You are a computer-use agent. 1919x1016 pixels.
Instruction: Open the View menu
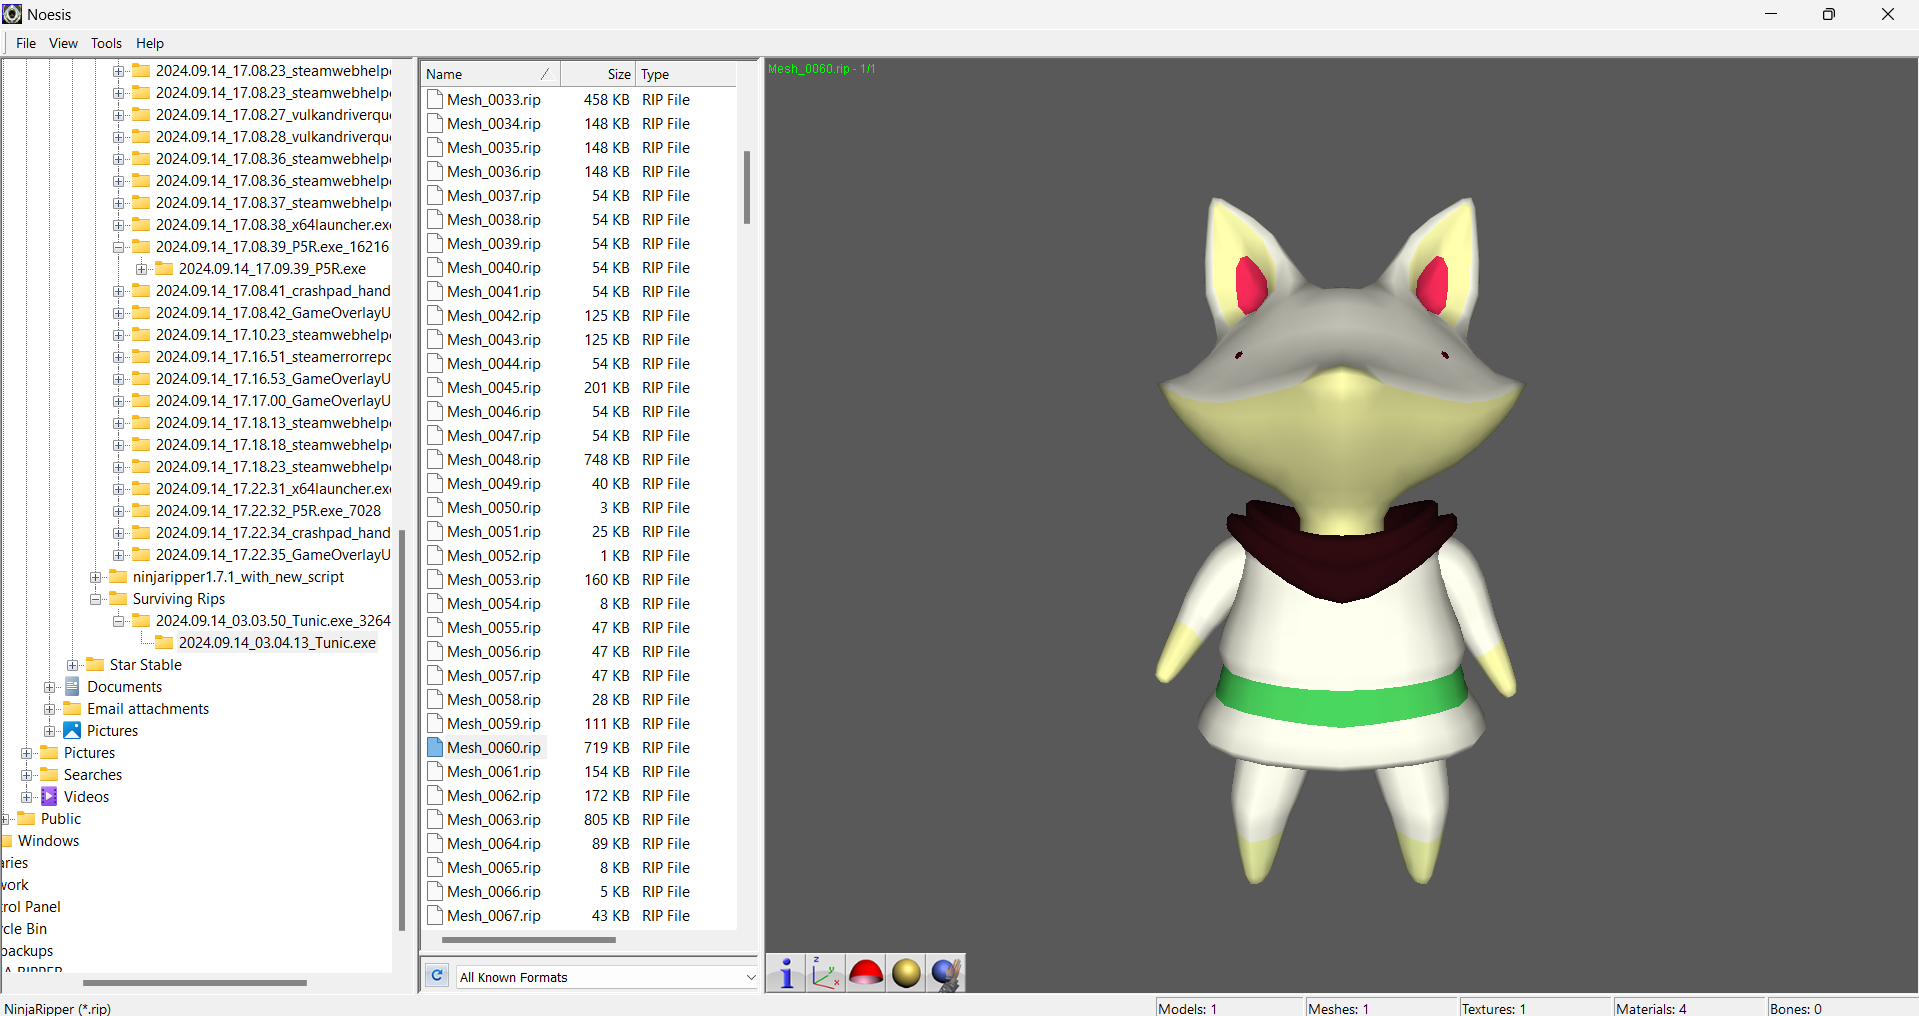pos(63,43)
